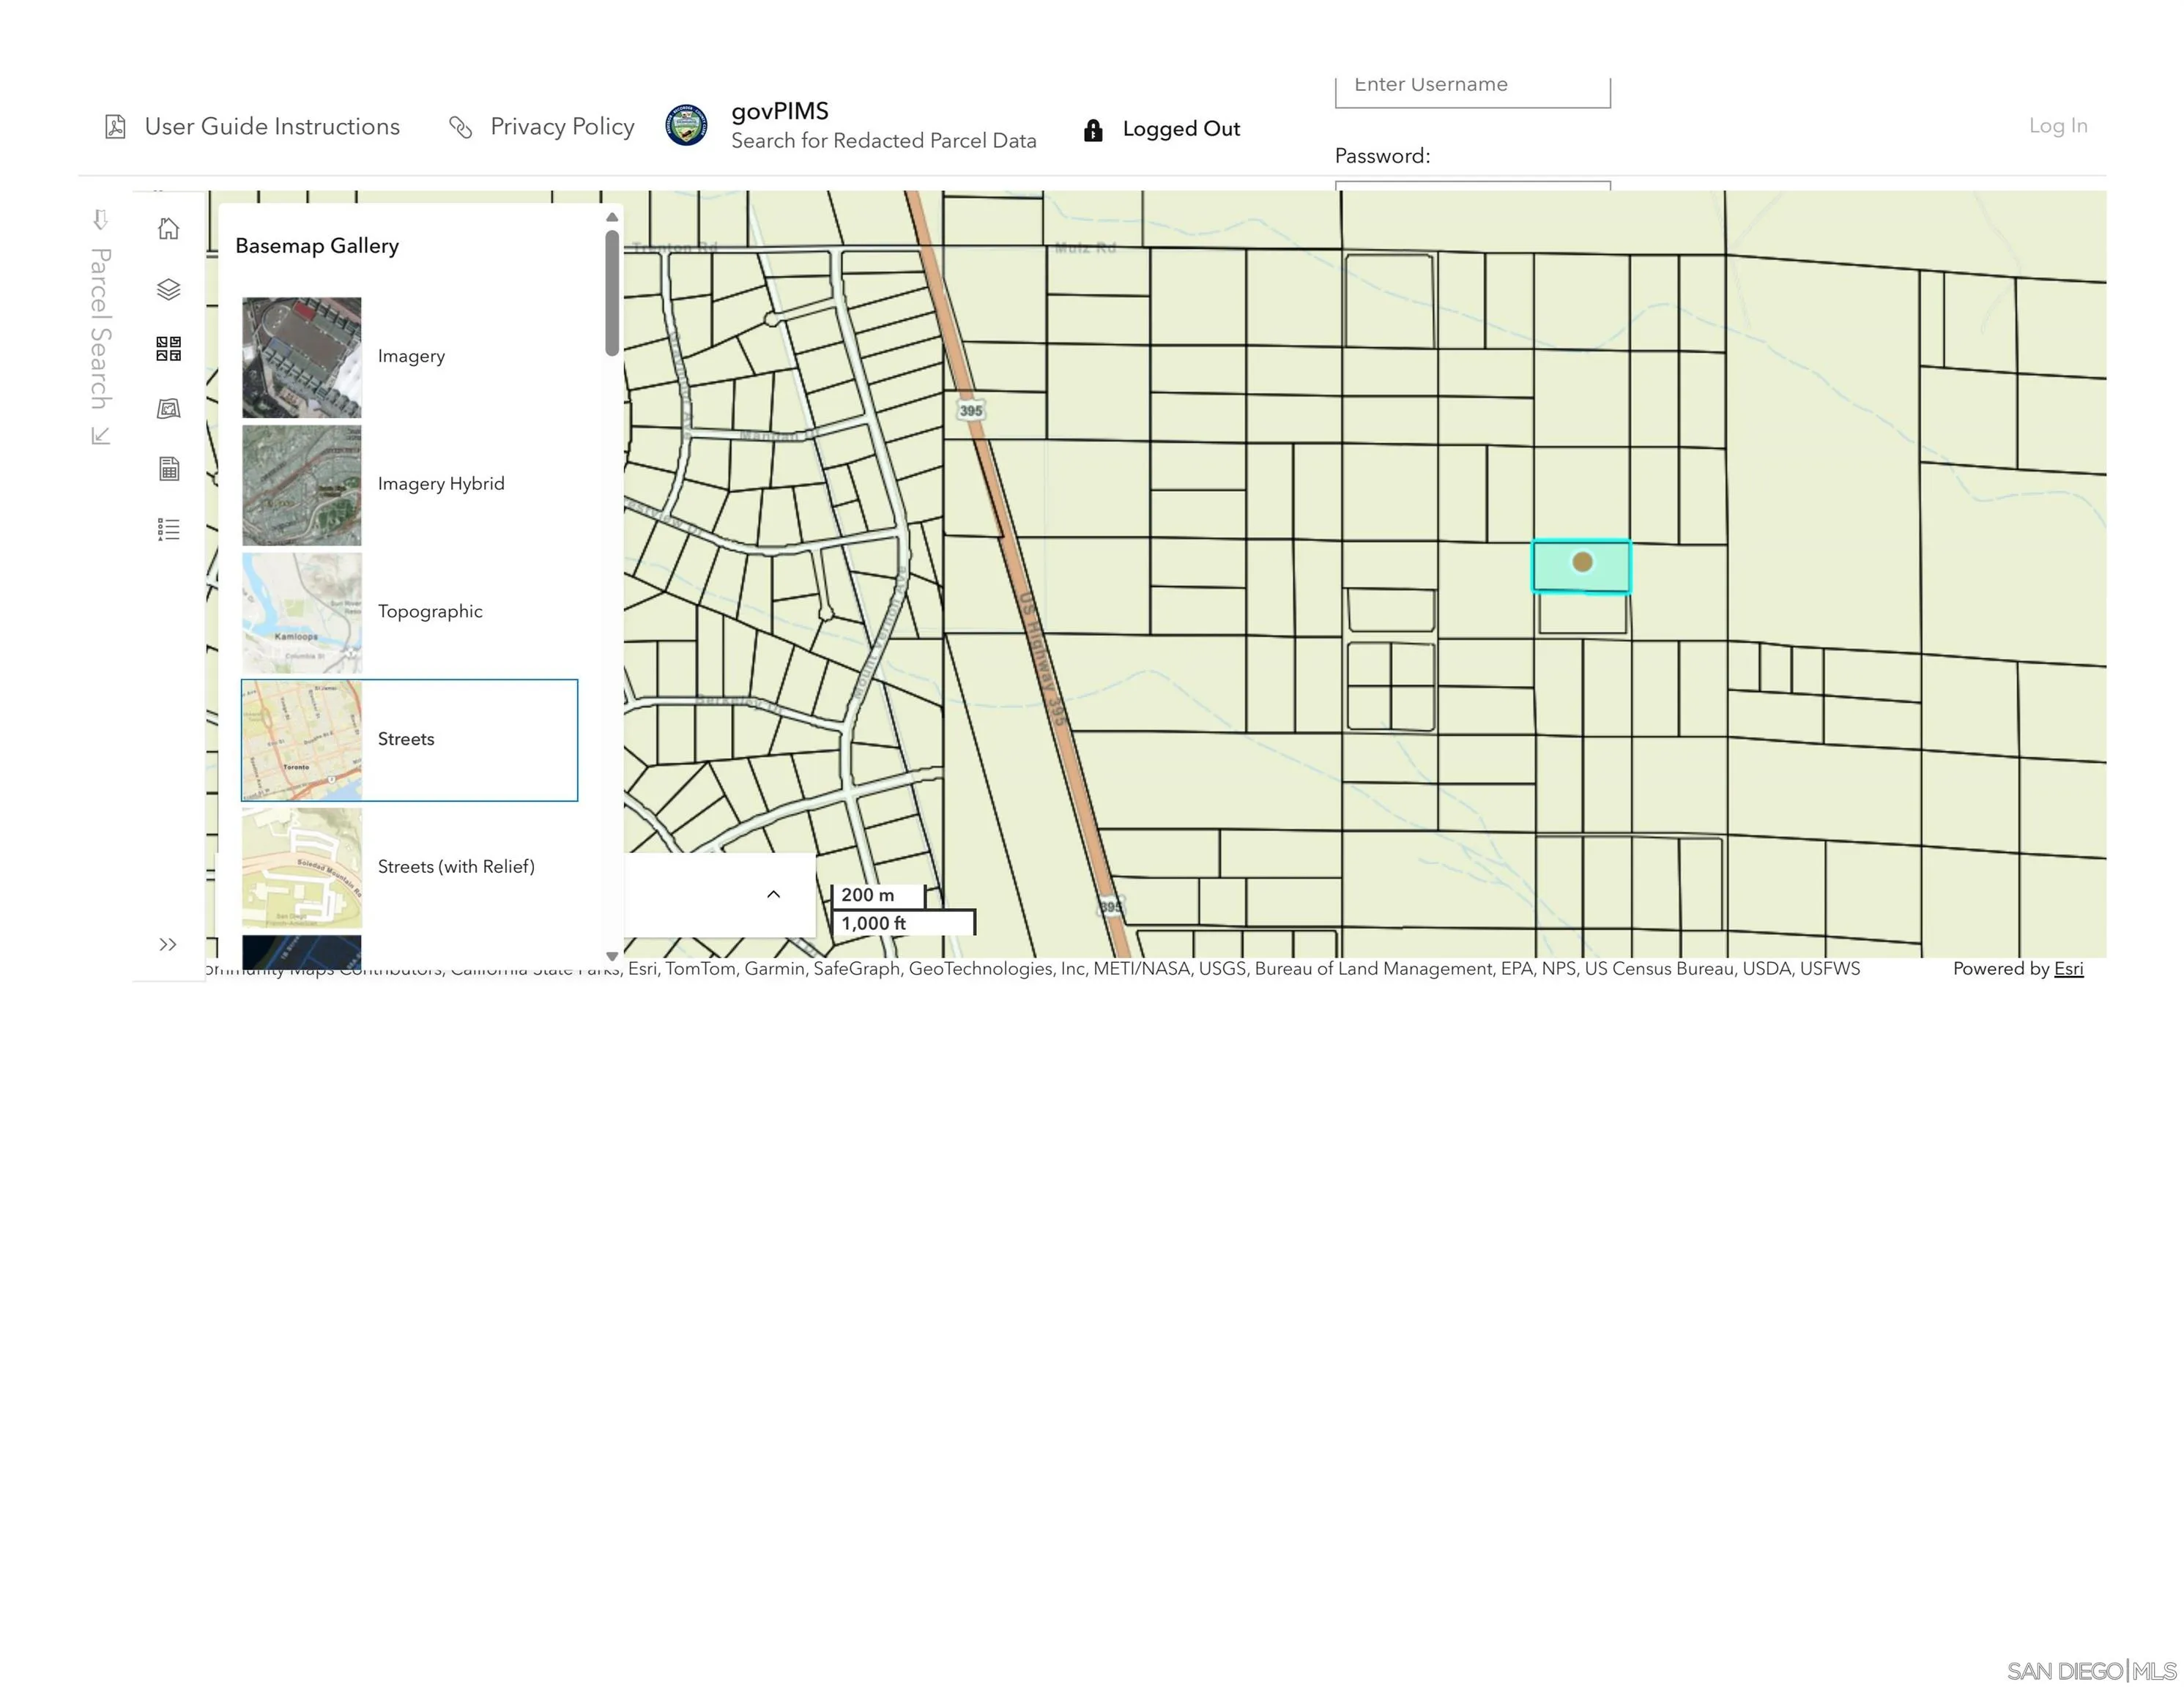Screen dimensions: 2184x1687
Task: Open the Layers panel icon
Action: tap(169, 289)
